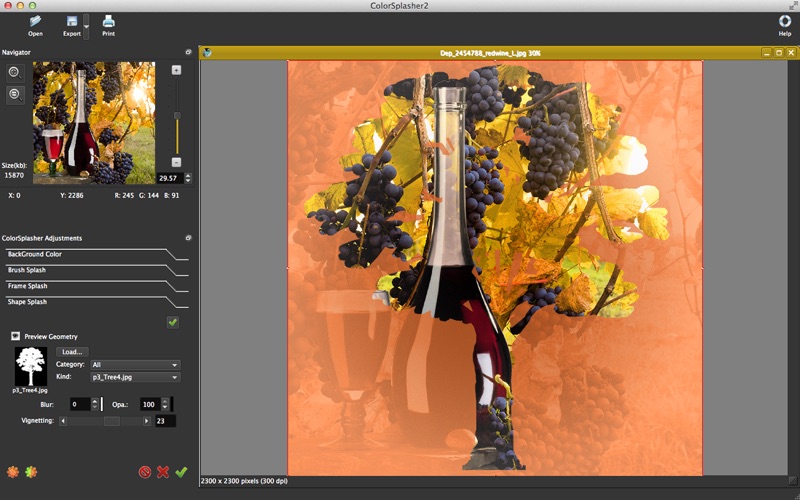Image resolution: width=800 pixels, height=500 pixels.
Task: Click the R: 245 color readout
Action: 124,195
